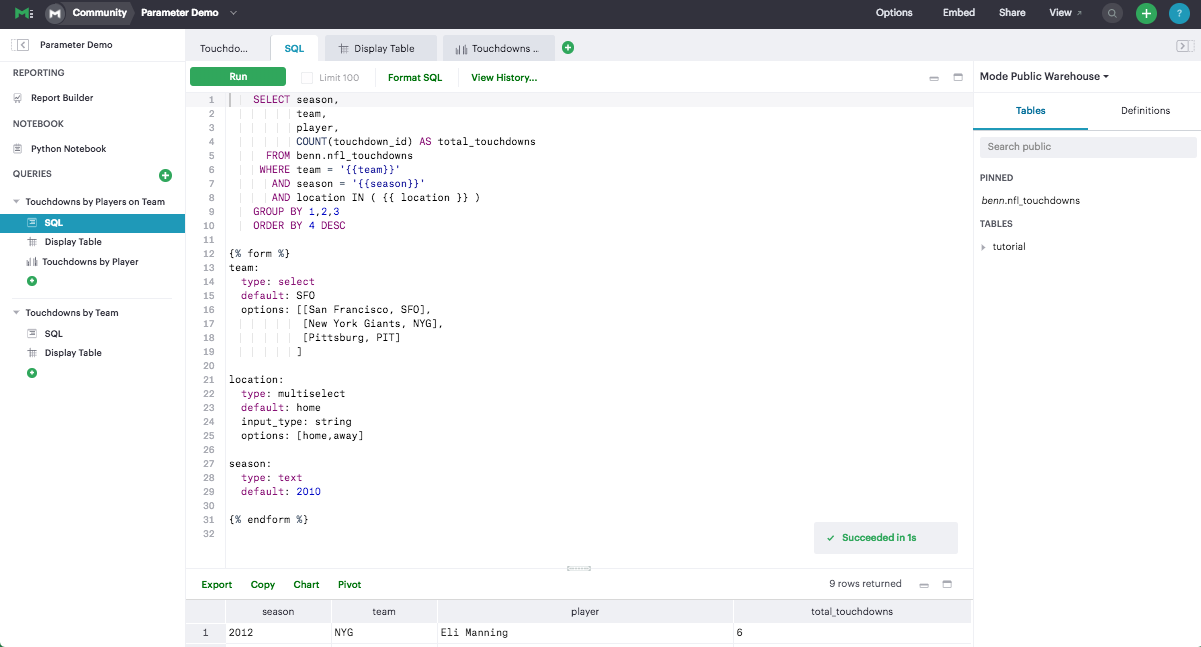Select the SQL editor tab
The image size is (1201, 647).
click(x=294, y=48)
